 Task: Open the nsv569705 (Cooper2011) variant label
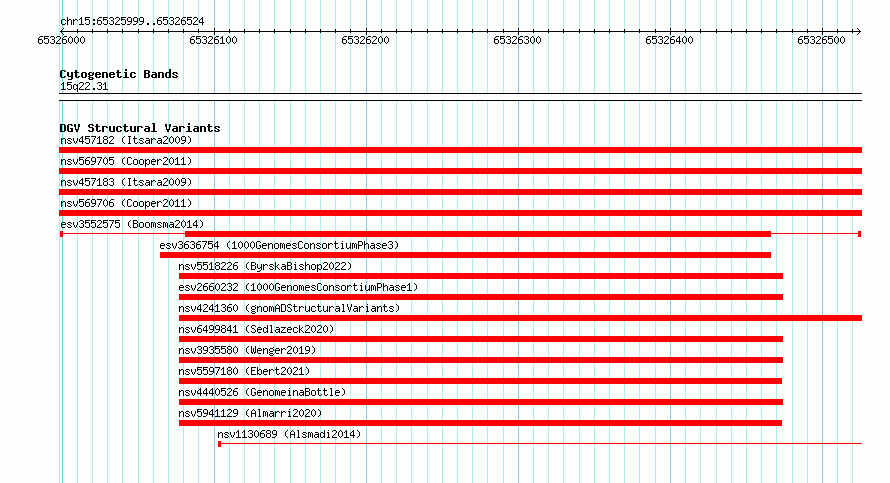pyautogui.click(x=126, y=161)
